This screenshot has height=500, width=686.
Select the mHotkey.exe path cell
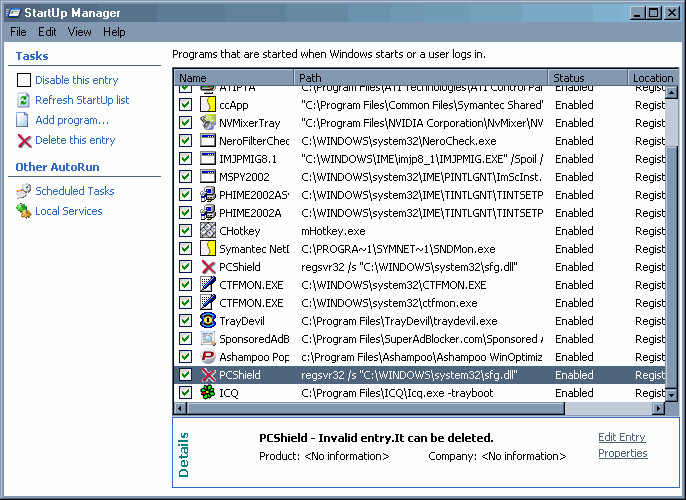[333, 231]
